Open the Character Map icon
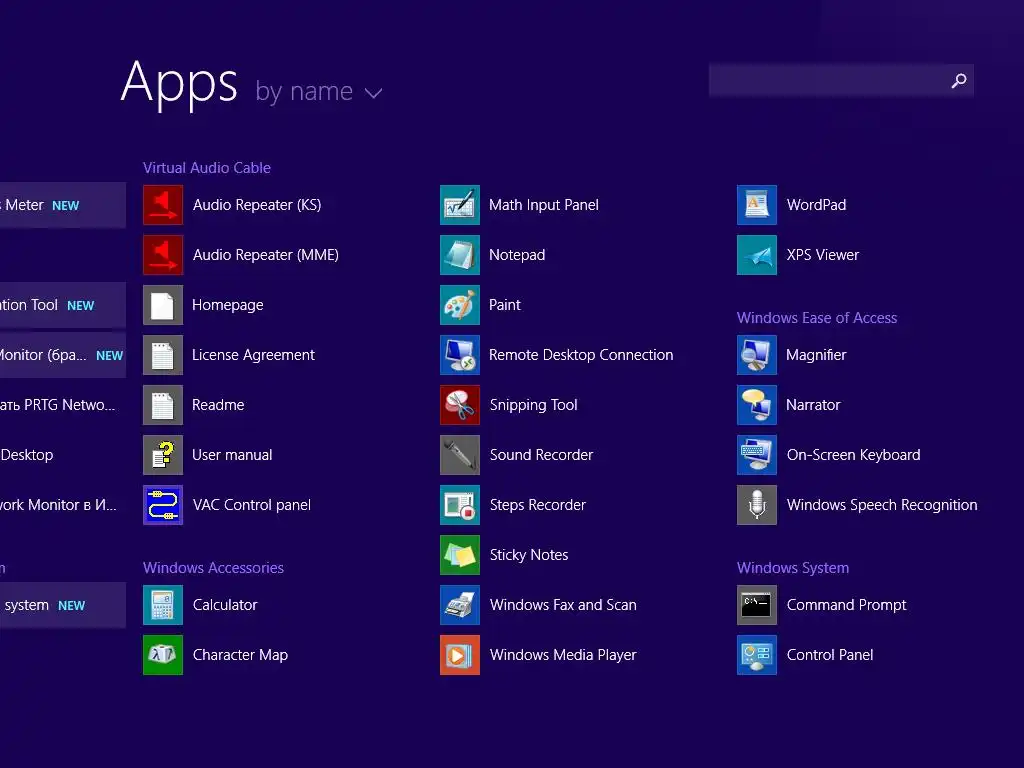 pyautogui.click(x=163, y=654)
